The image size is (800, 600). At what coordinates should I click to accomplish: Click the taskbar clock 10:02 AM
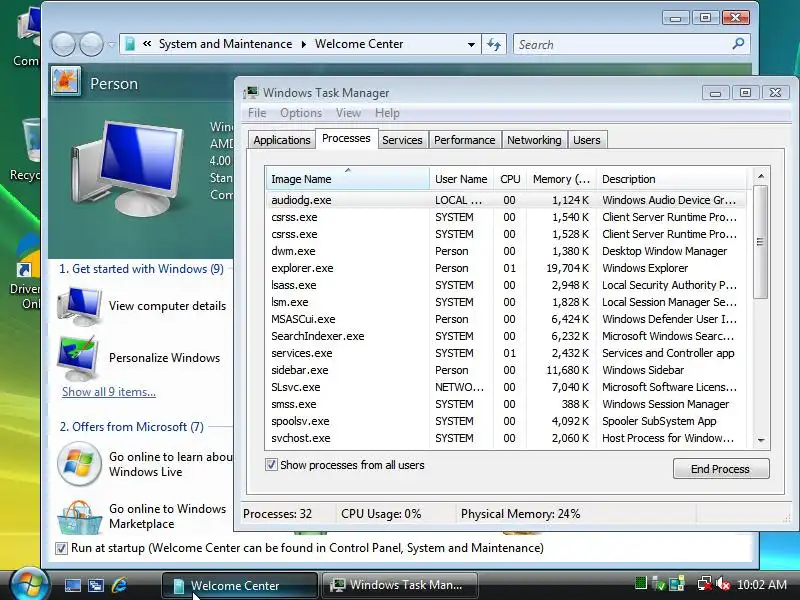coord(762,585)
